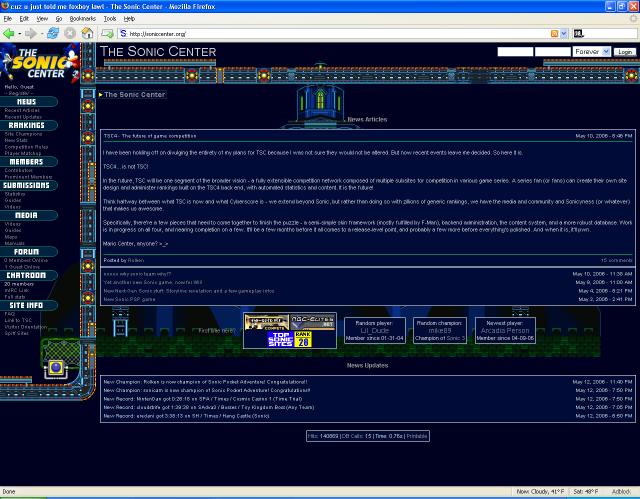The image size is (640, 499).
Task: Click the MEMBERS sidebar header
Action: (27, 162)
